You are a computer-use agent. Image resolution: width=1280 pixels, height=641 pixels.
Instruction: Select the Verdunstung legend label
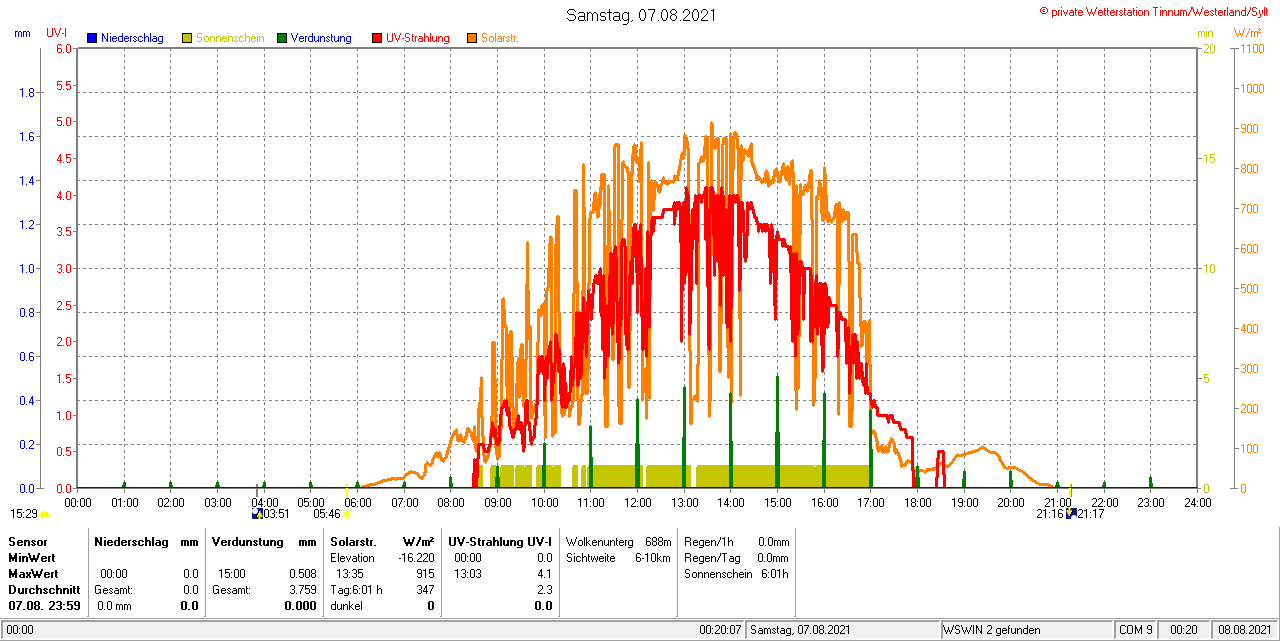tap(321, 38)
